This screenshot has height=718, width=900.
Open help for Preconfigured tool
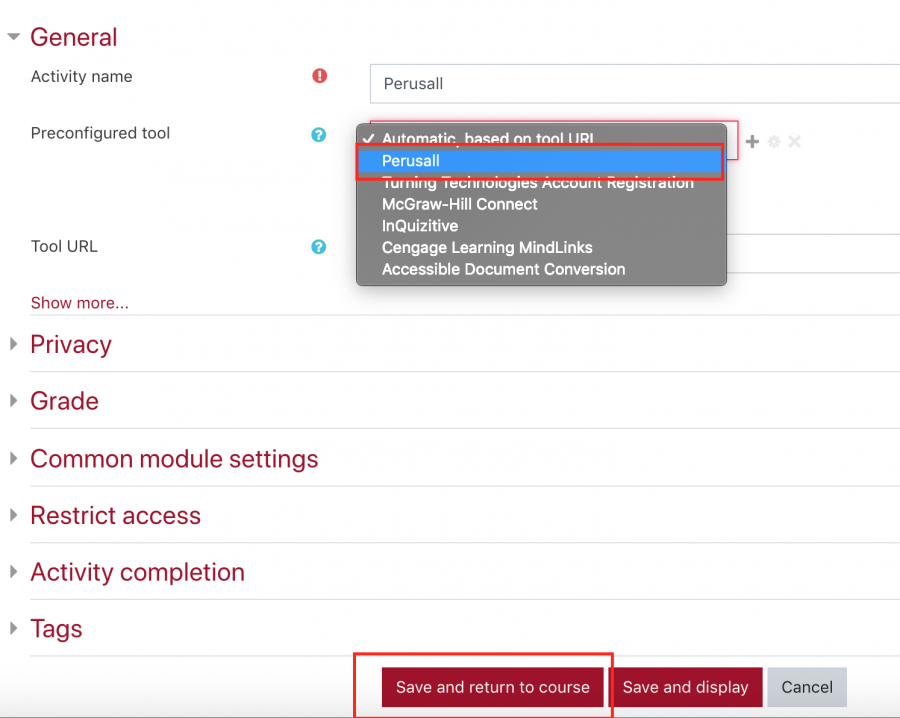319,135
